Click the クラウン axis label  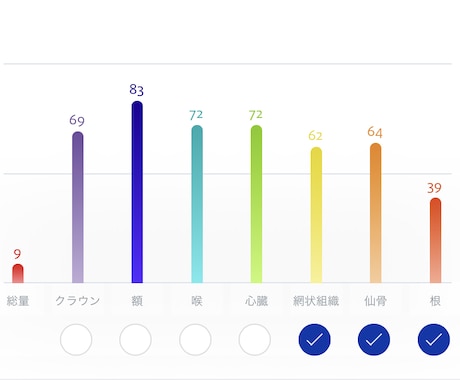click(x=78, y=301)
